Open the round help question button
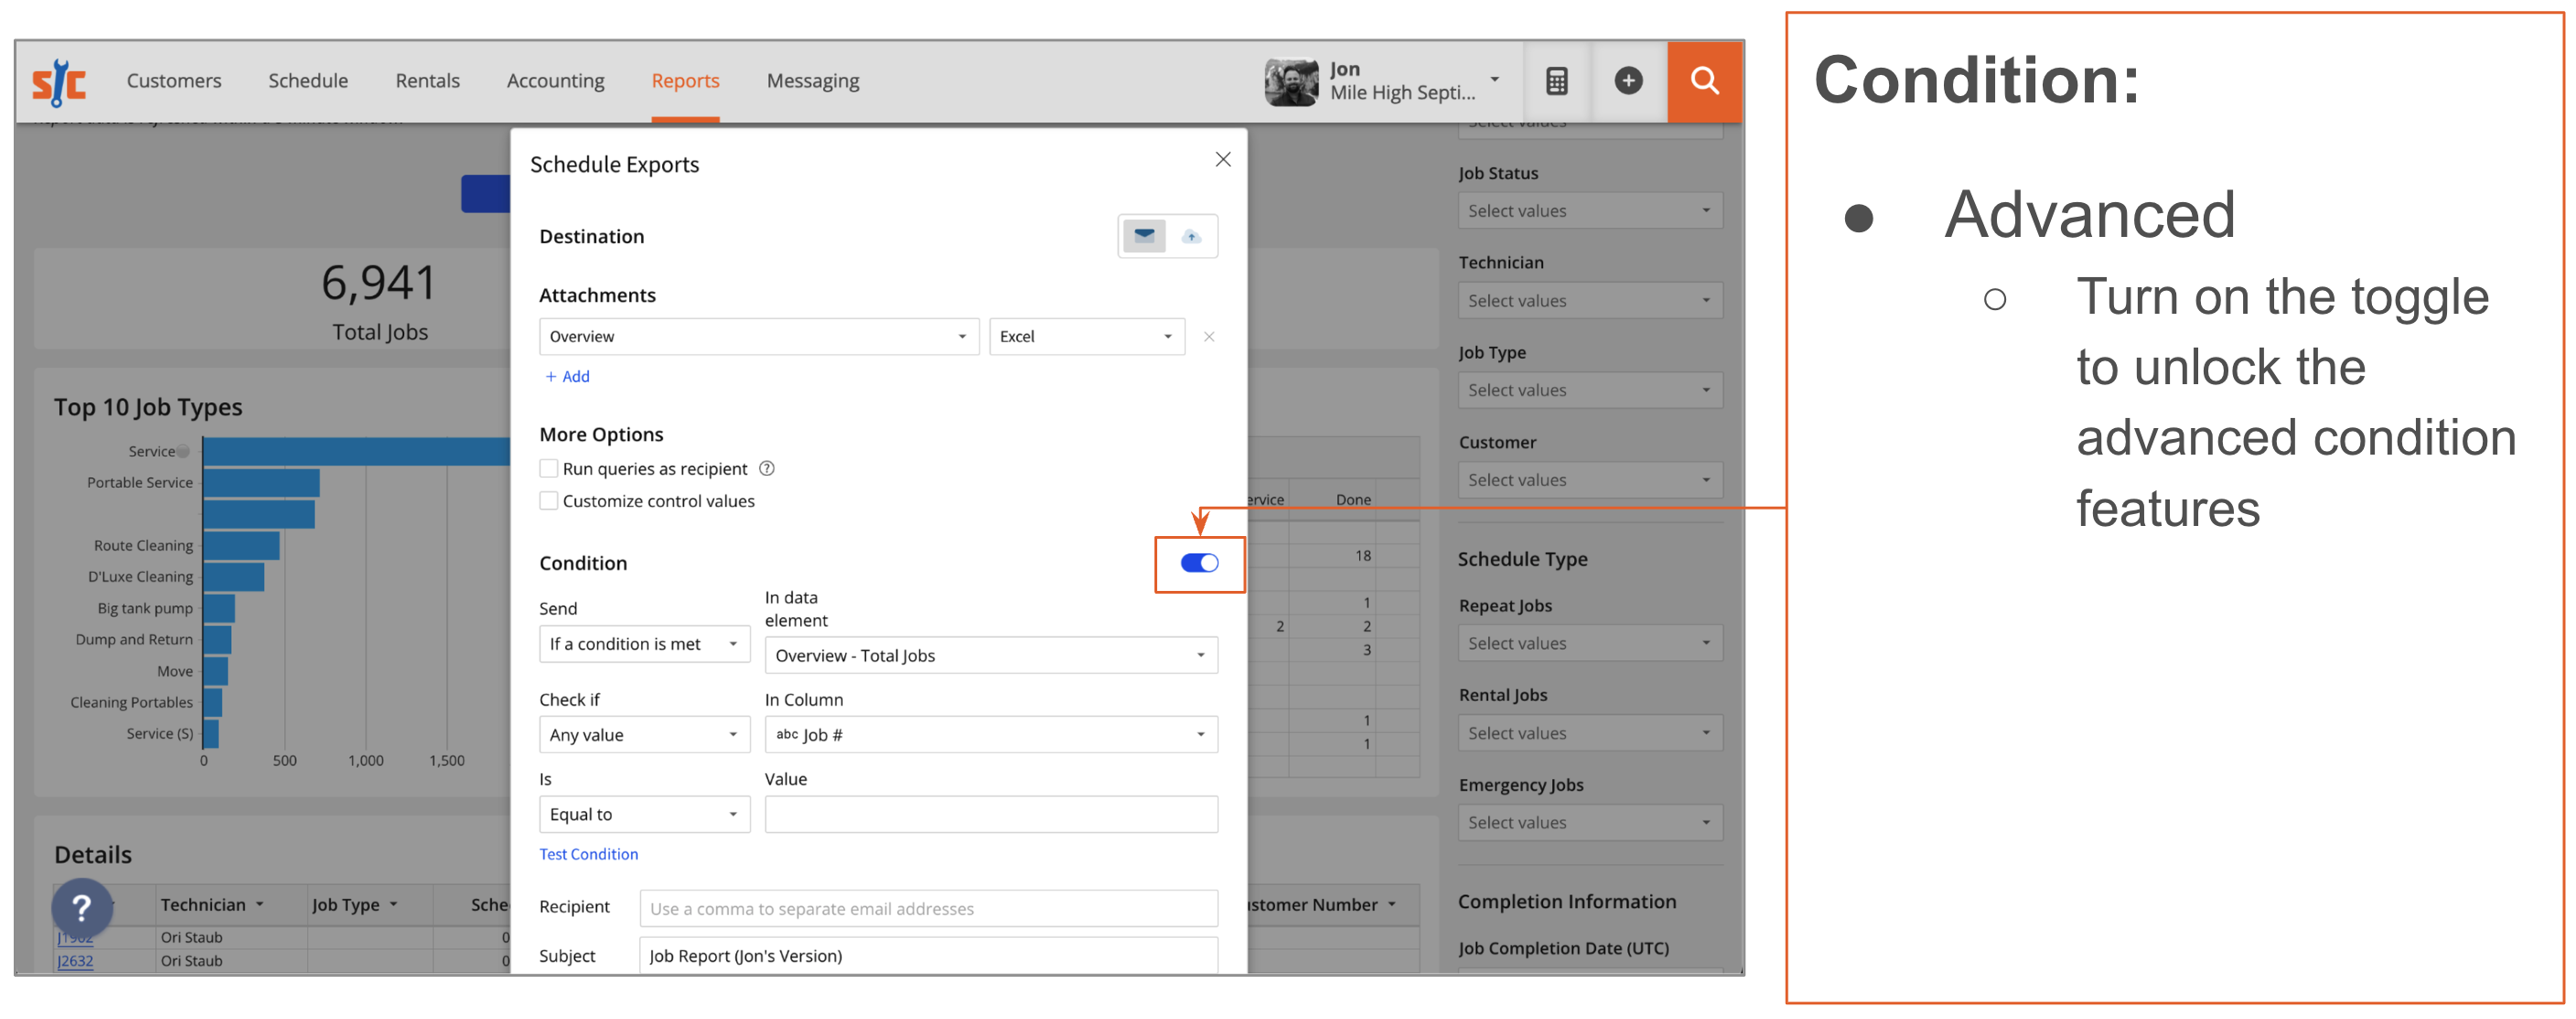Screen dimensions: 2576x1019 (82, 907)
